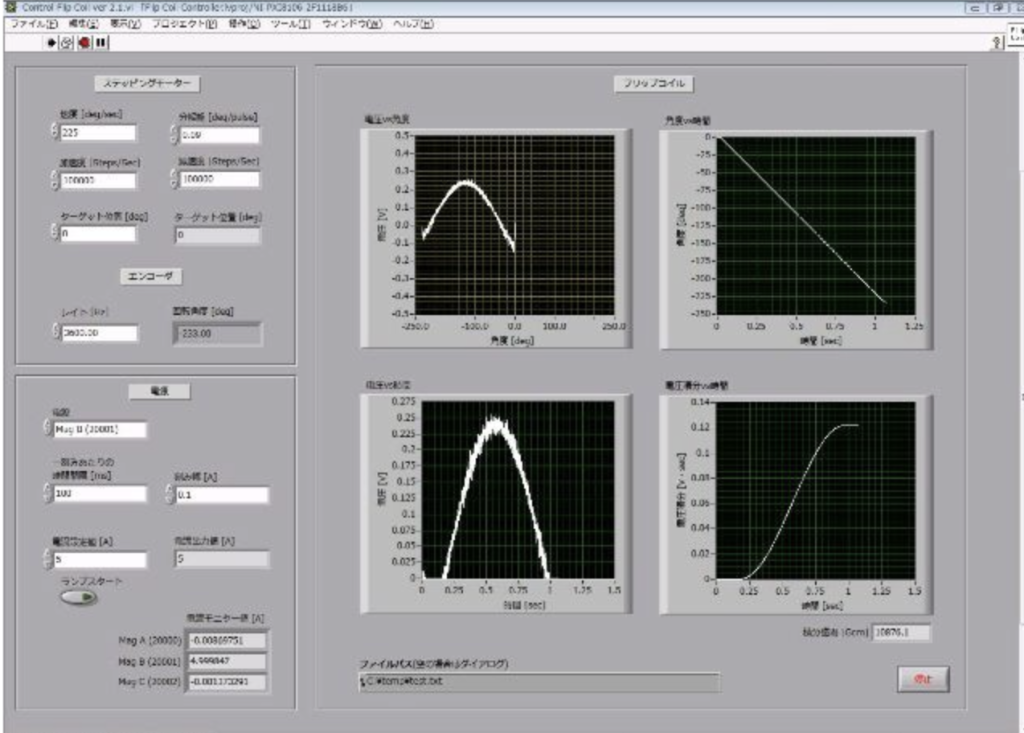The width and height of the screenshot is (1024, 733).
Task: Click the ターゲット位置 [deg] input field
Action: coord(98,233)
